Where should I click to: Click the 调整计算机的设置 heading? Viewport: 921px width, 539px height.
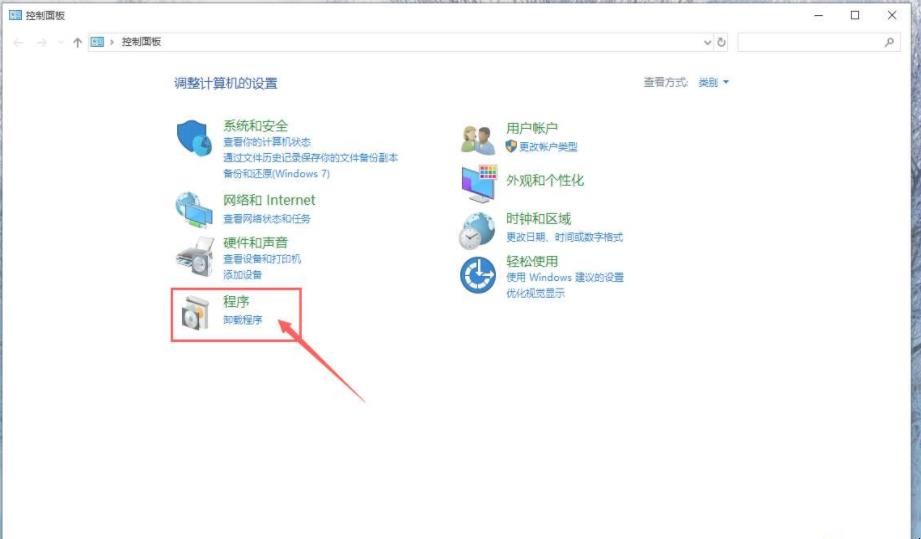pyautogui.click(x=226, y=83)
